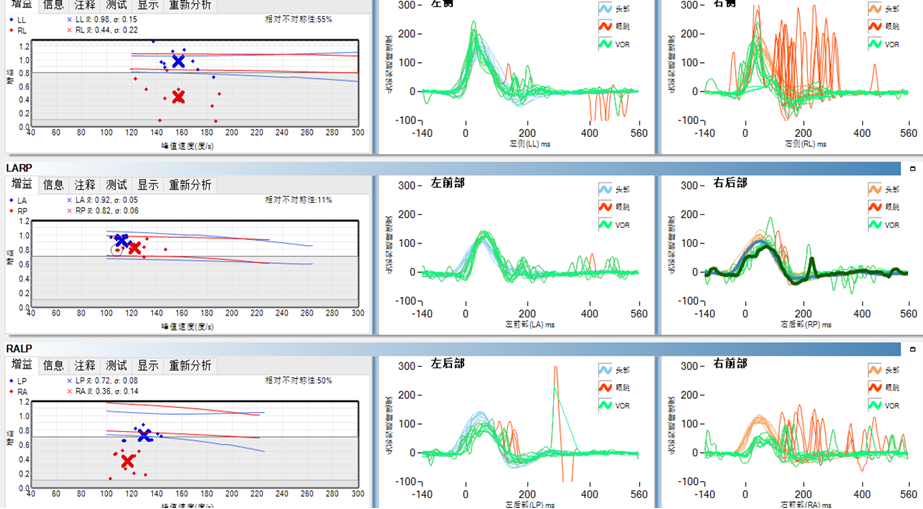Image resolution: width=923 pixels, height=509 pixels.
Task: Click the red RL legend entry in lateral panel
Action: tap(18, 31)
